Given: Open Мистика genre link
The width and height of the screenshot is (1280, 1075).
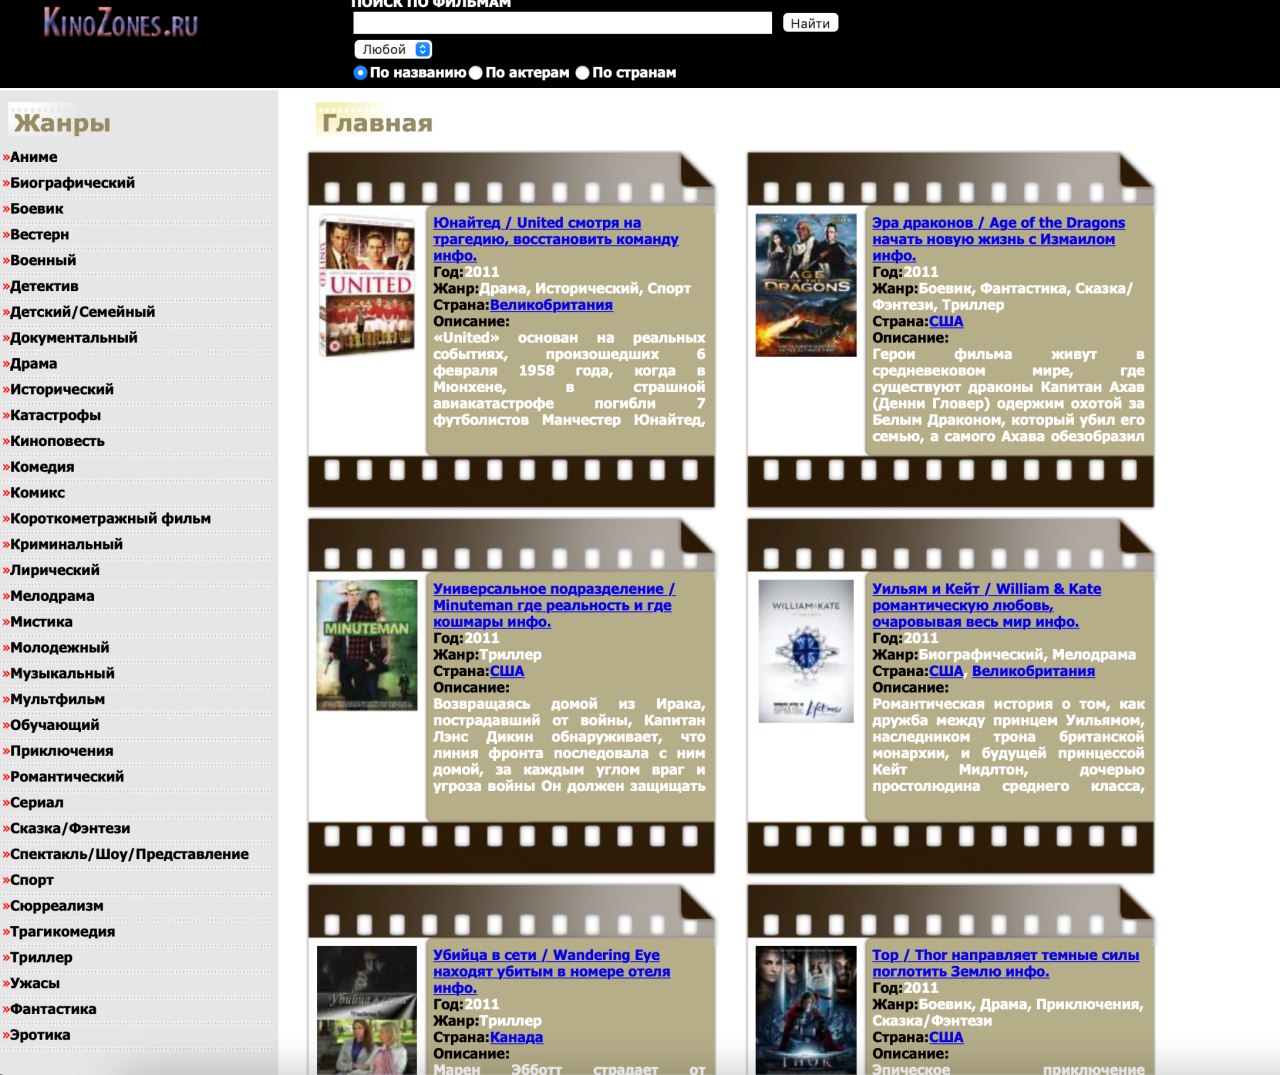Looking at the screenshot, I should [x=41, y=622].
